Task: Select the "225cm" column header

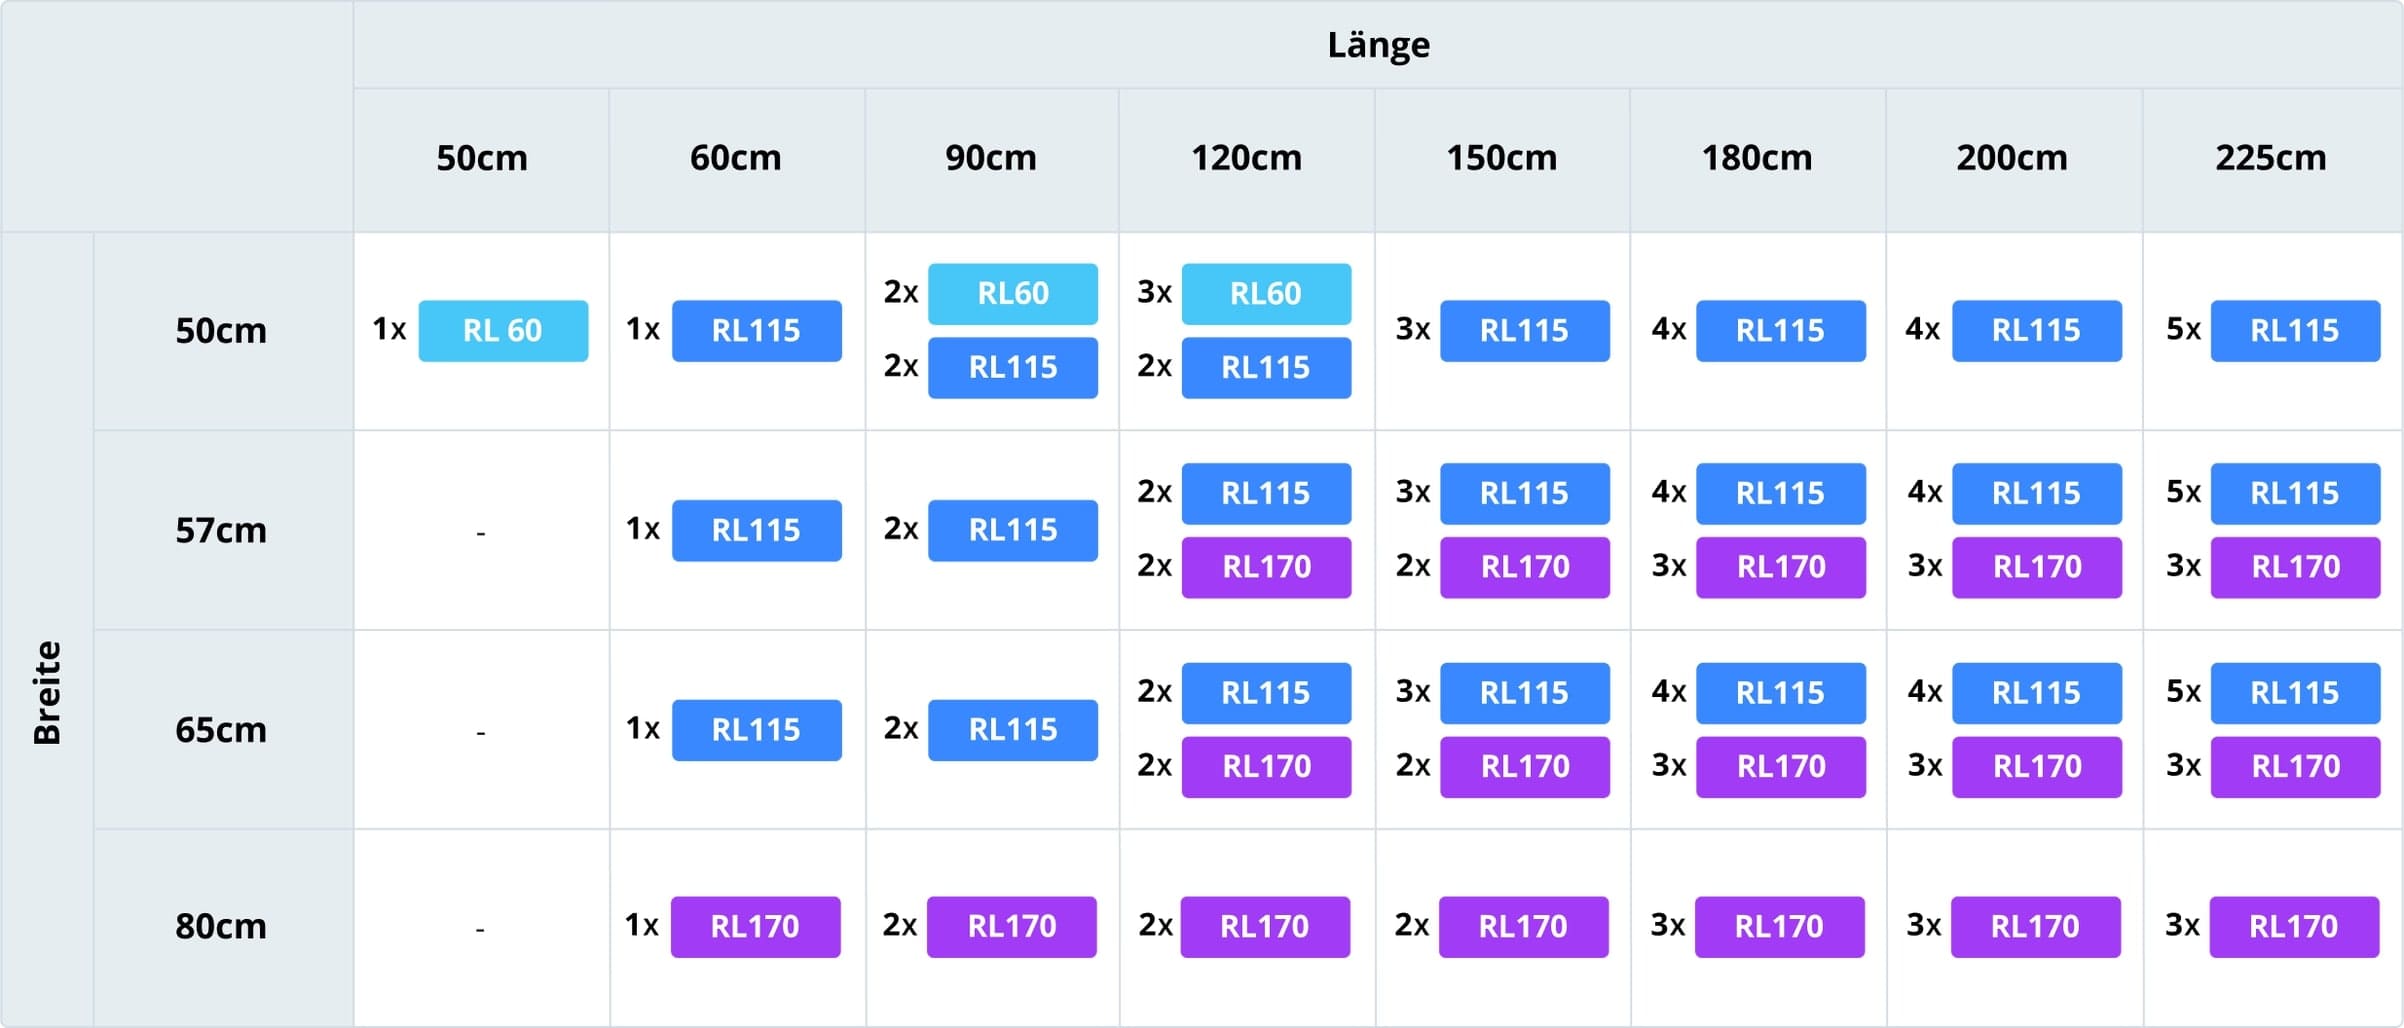Action: pos(2270,158)
